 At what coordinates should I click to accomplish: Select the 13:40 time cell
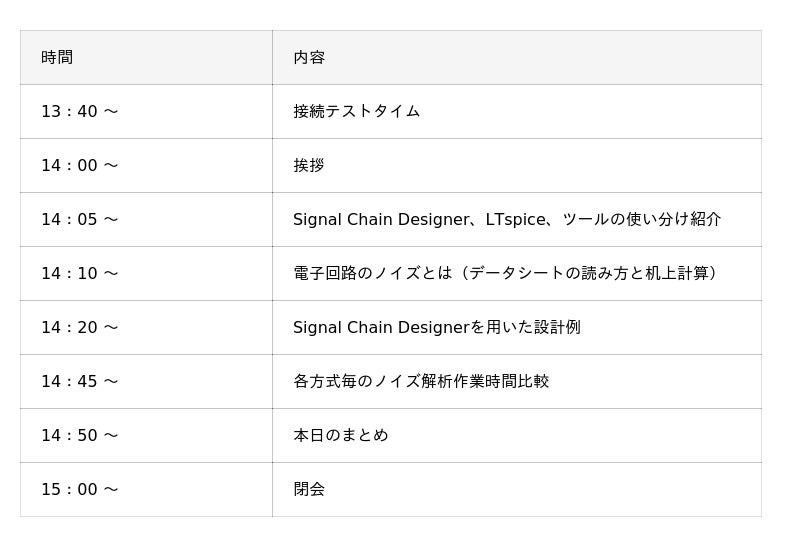click(x=146, y=111)
